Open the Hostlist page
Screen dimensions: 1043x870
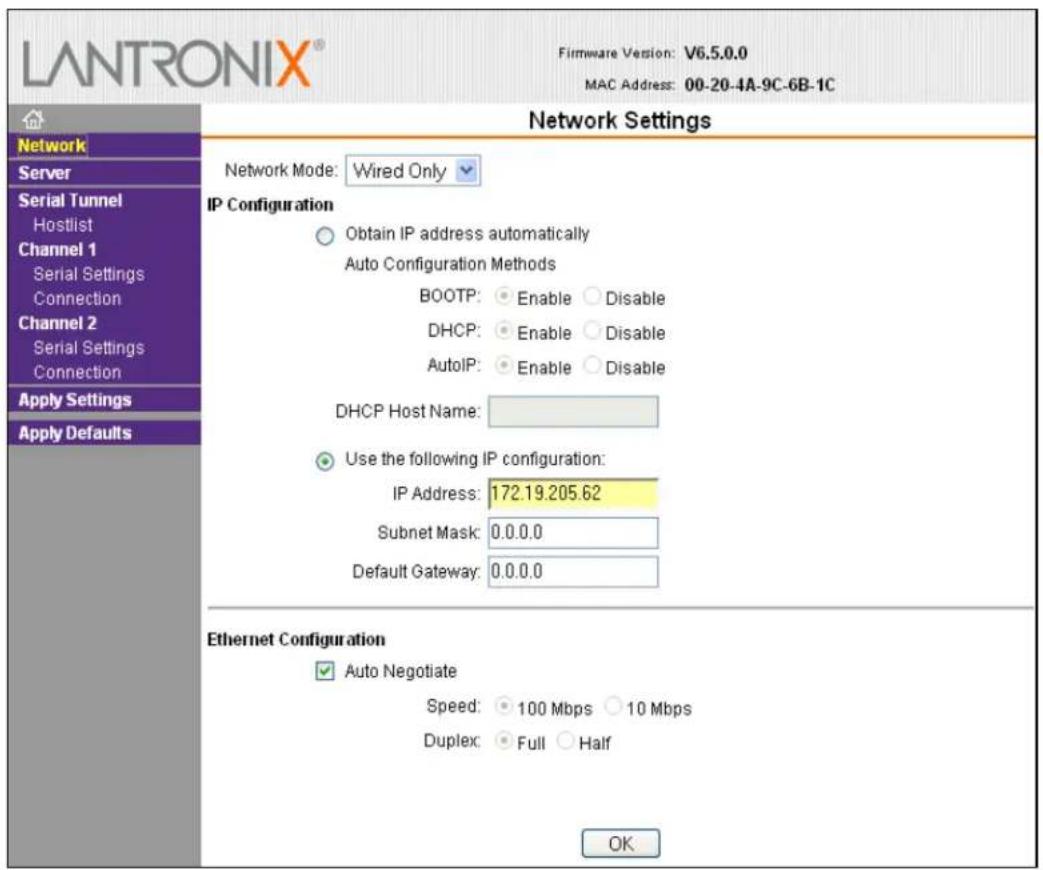(x=63, y=225)
